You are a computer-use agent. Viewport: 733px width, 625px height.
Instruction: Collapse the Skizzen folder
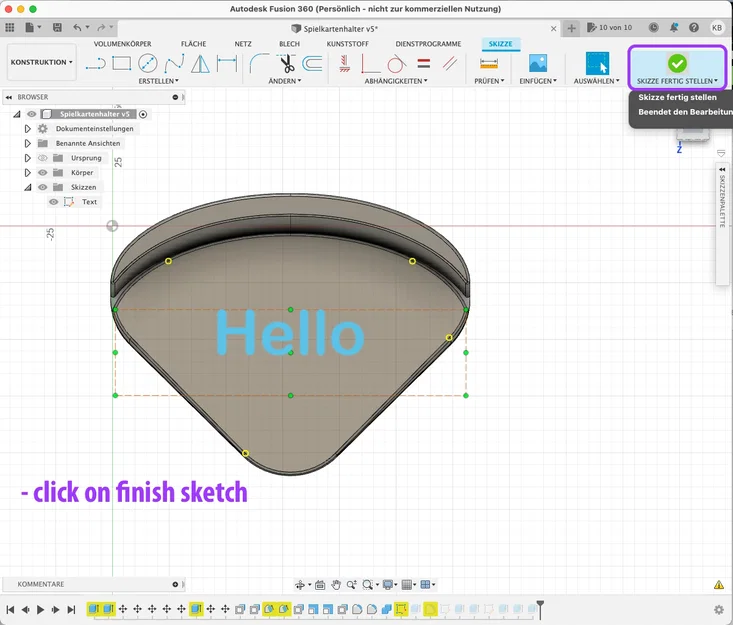(28, 187)
